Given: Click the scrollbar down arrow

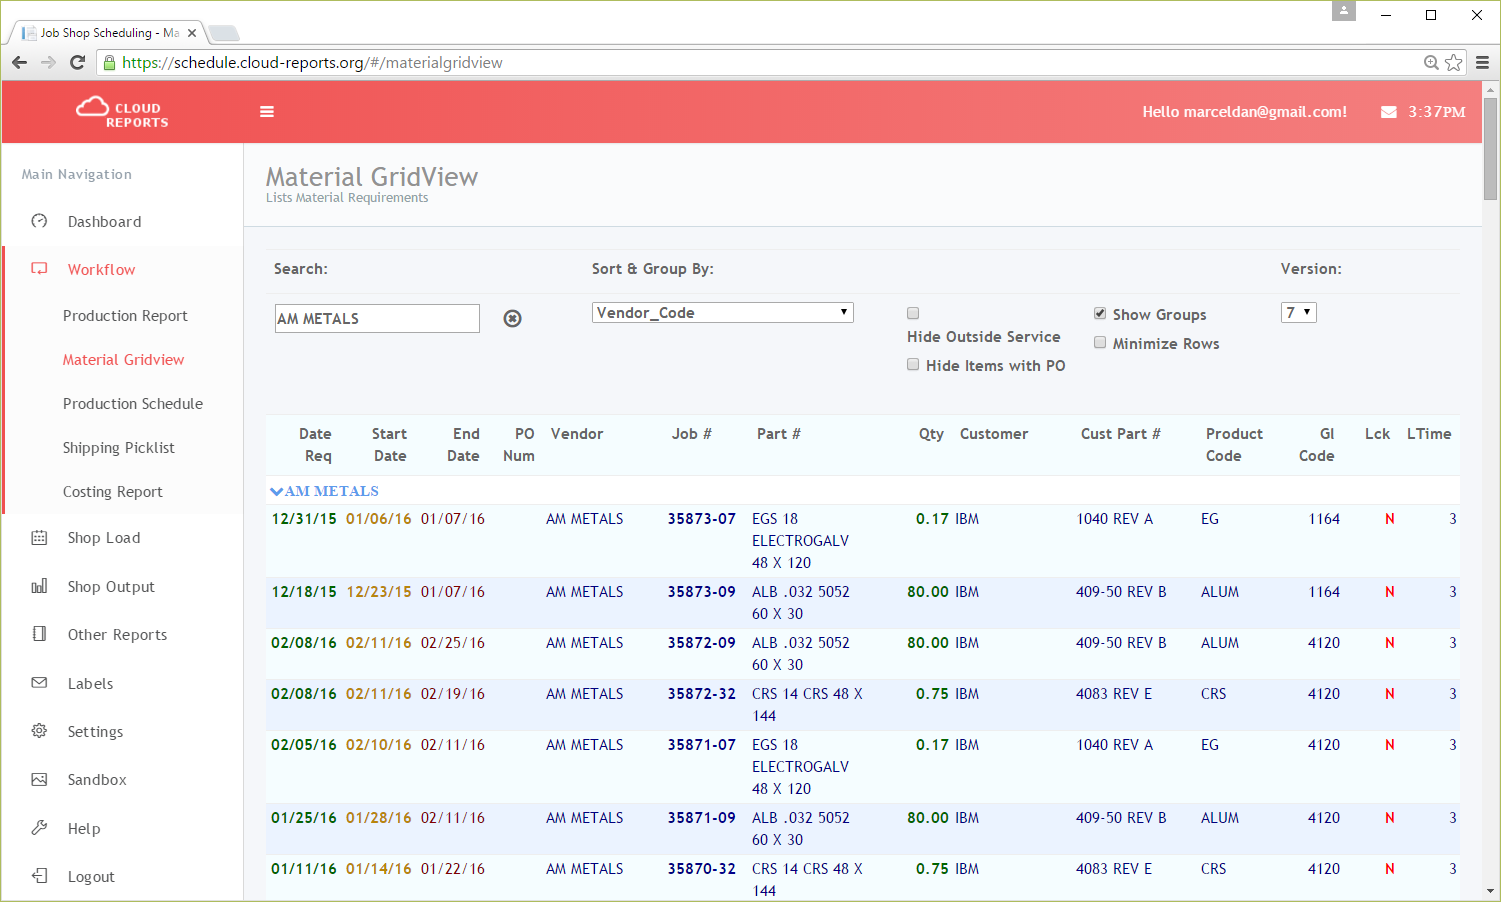Looking at the screenshot, I should click(1490, 891).
